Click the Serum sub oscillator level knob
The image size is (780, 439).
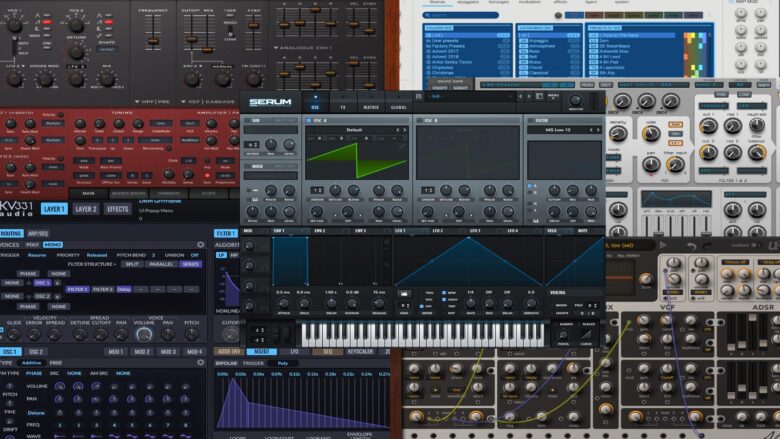click(x=289, y=145)
